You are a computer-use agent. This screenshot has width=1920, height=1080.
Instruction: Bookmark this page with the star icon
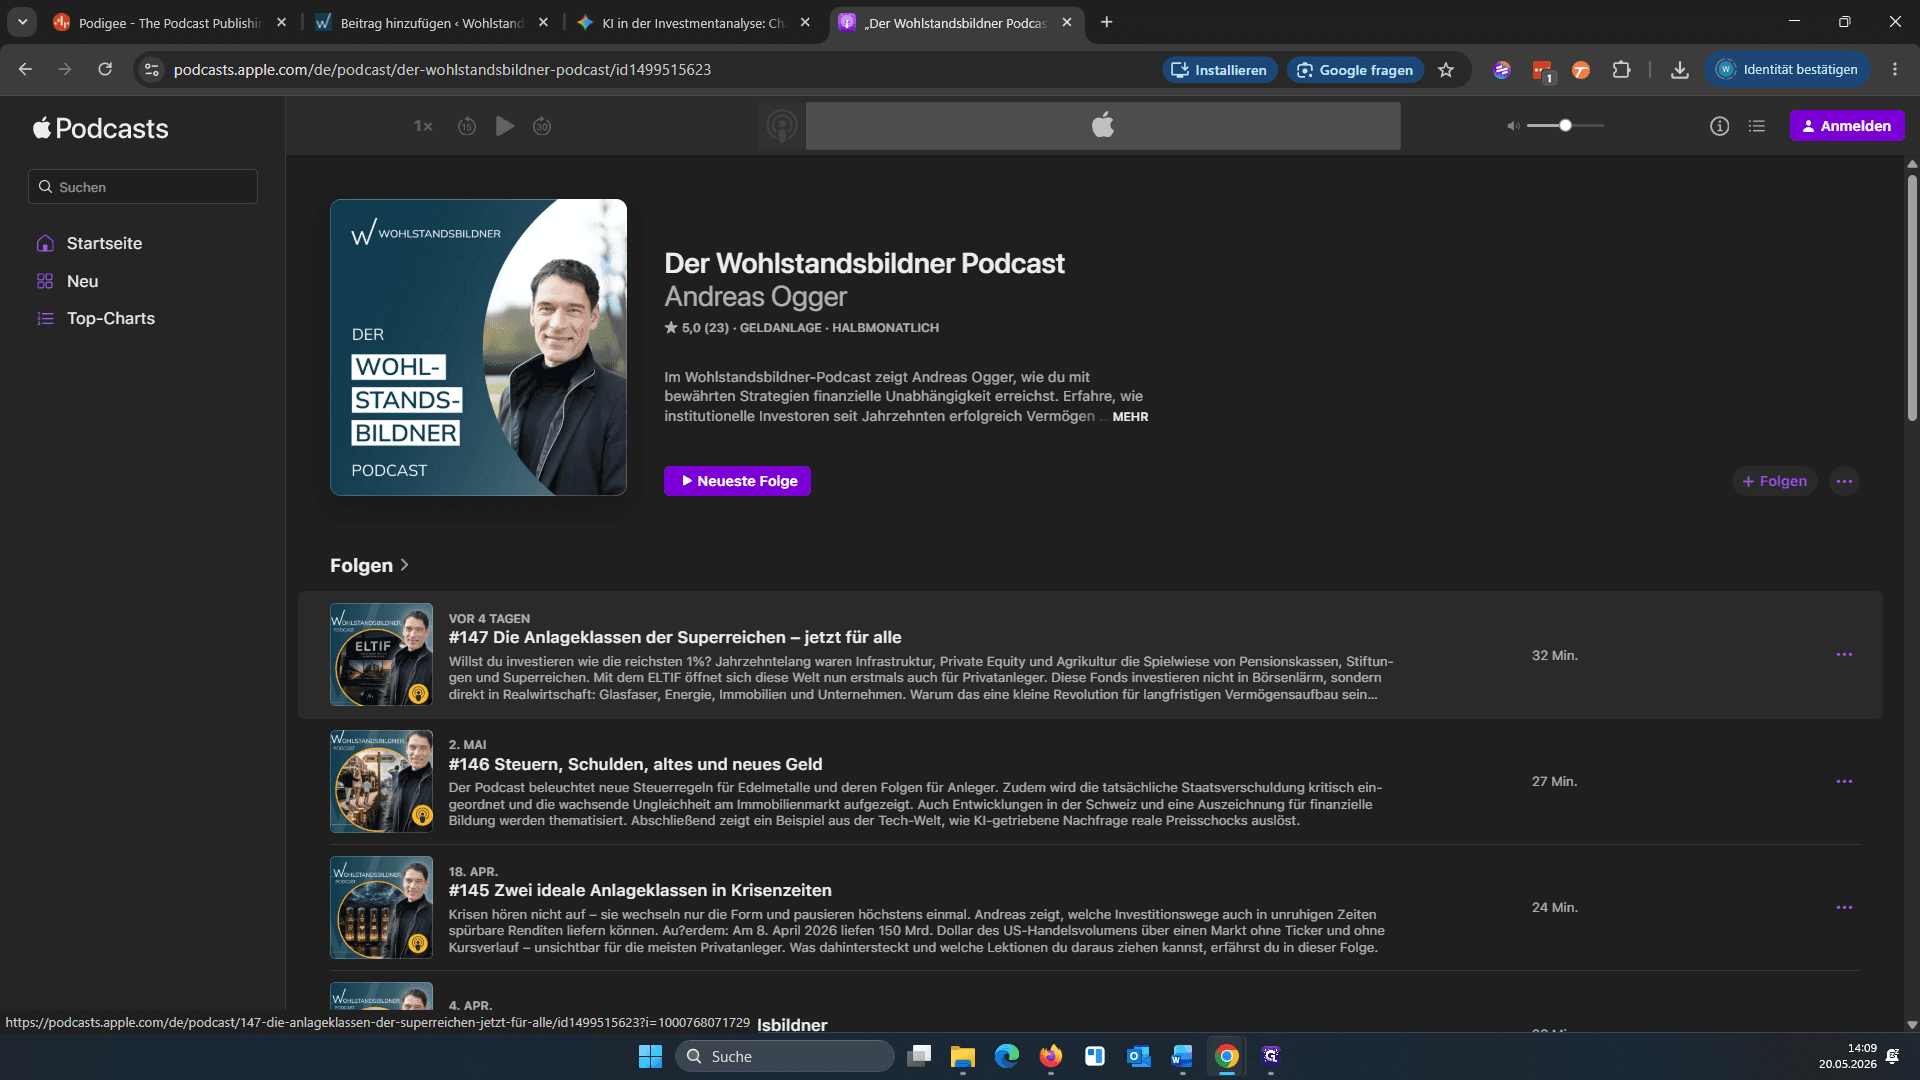point(1446,70)
